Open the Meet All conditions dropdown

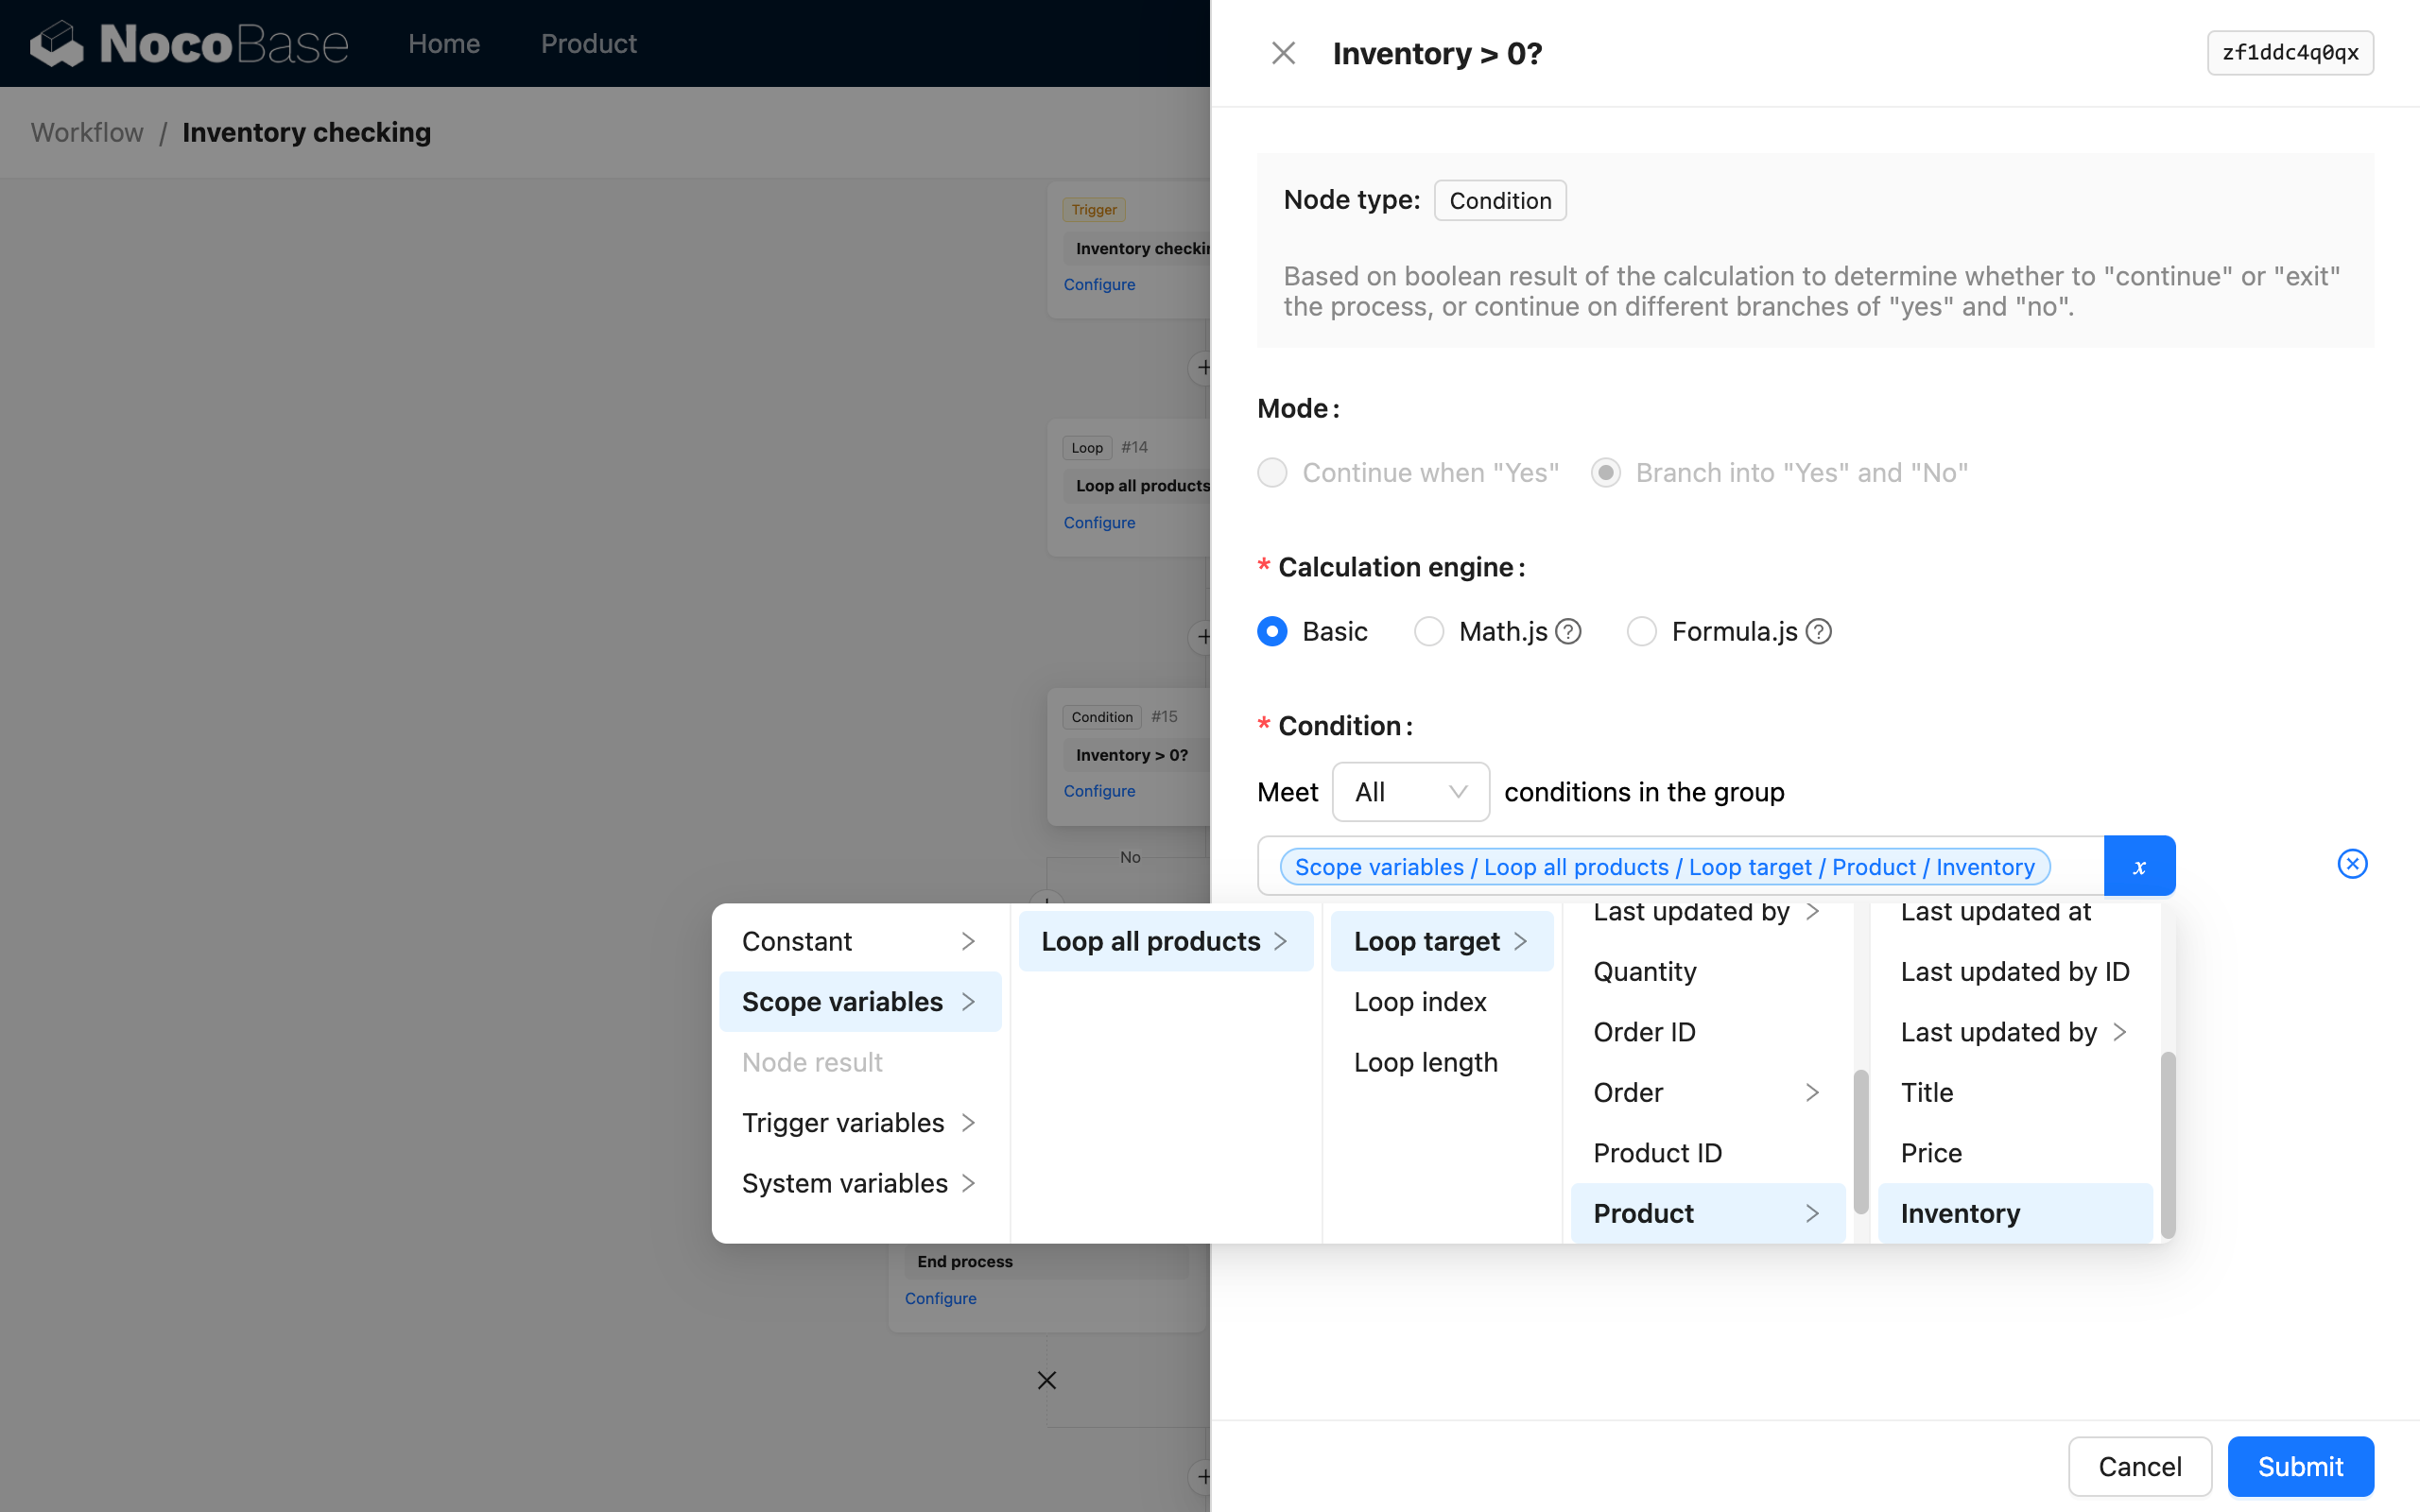[x=1410, y=792]
